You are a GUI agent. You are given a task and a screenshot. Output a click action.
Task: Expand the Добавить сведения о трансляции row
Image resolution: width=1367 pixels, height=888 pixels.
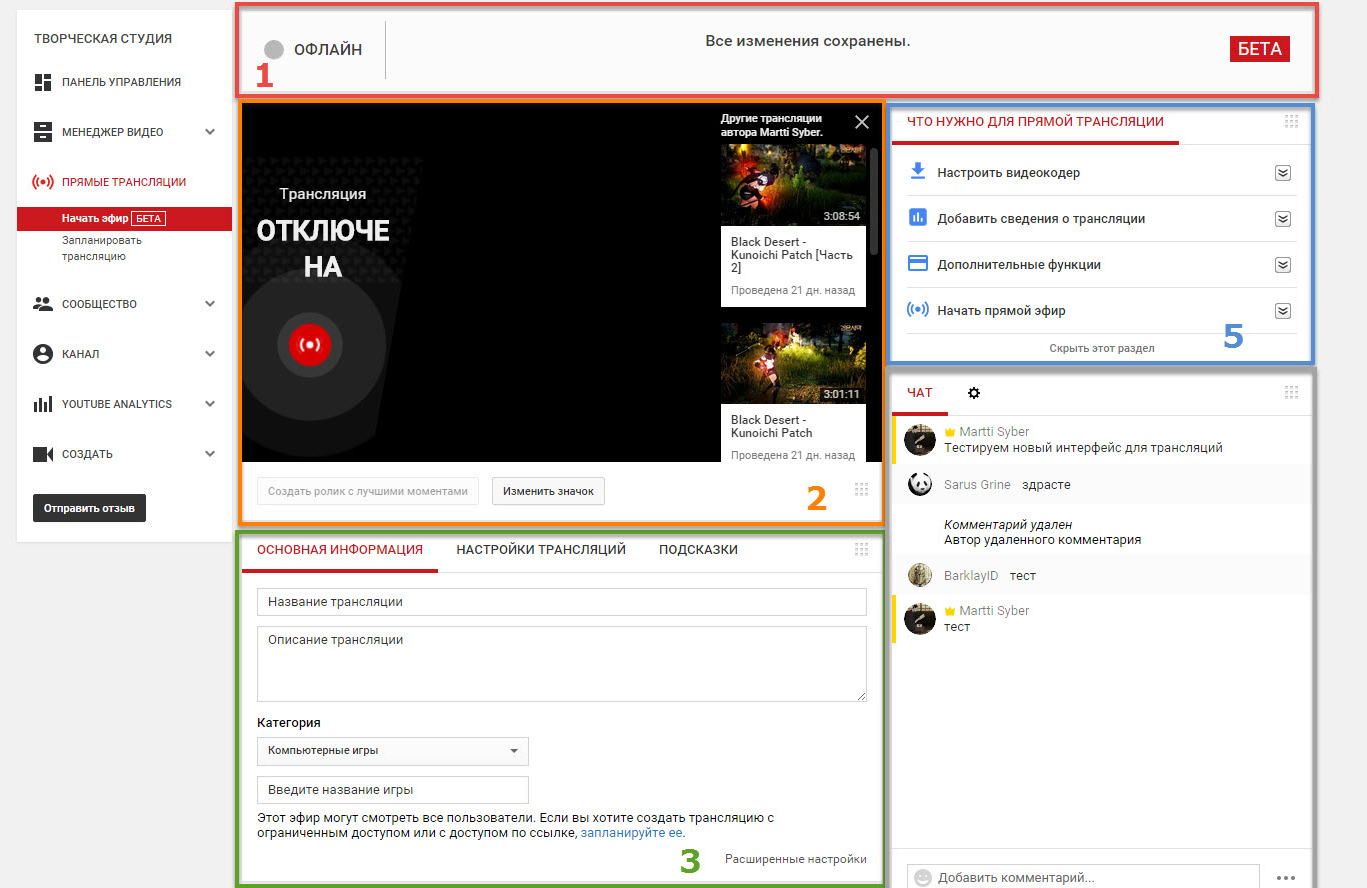tap(1283, 219)
